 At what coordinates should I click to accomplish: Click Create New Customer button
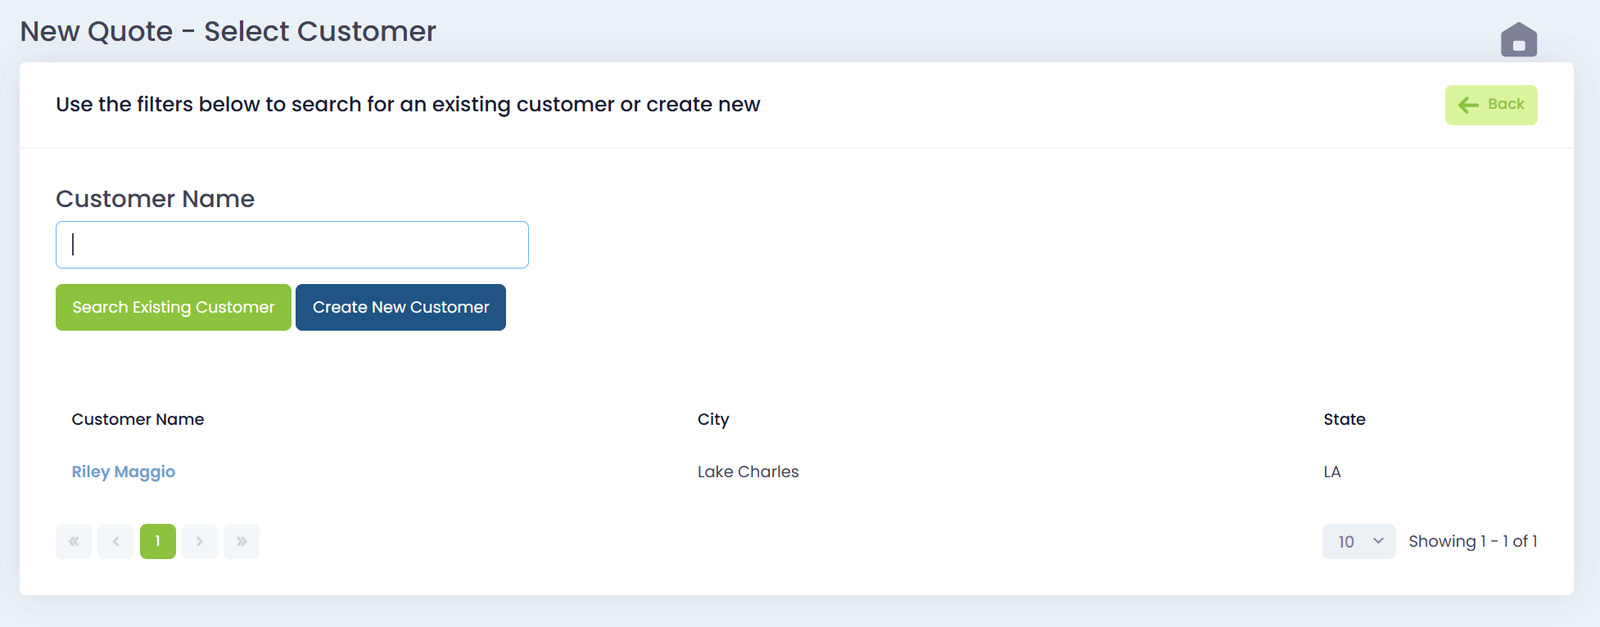400,307
